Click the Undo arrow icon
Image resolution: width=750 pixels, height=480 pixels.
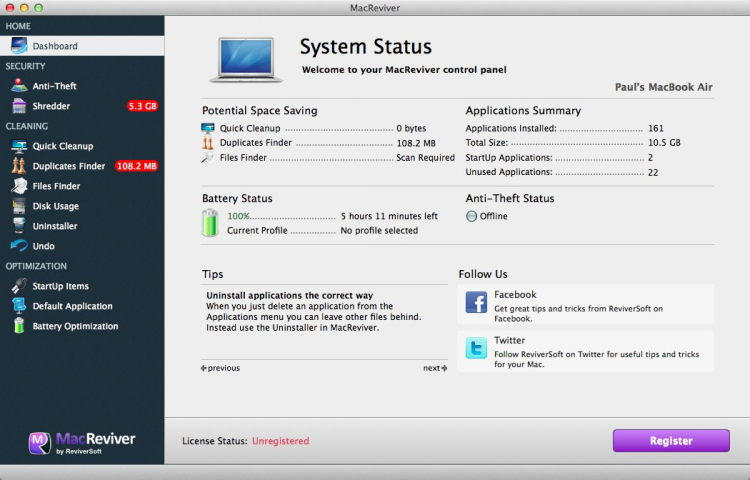(x=19, y=246)
